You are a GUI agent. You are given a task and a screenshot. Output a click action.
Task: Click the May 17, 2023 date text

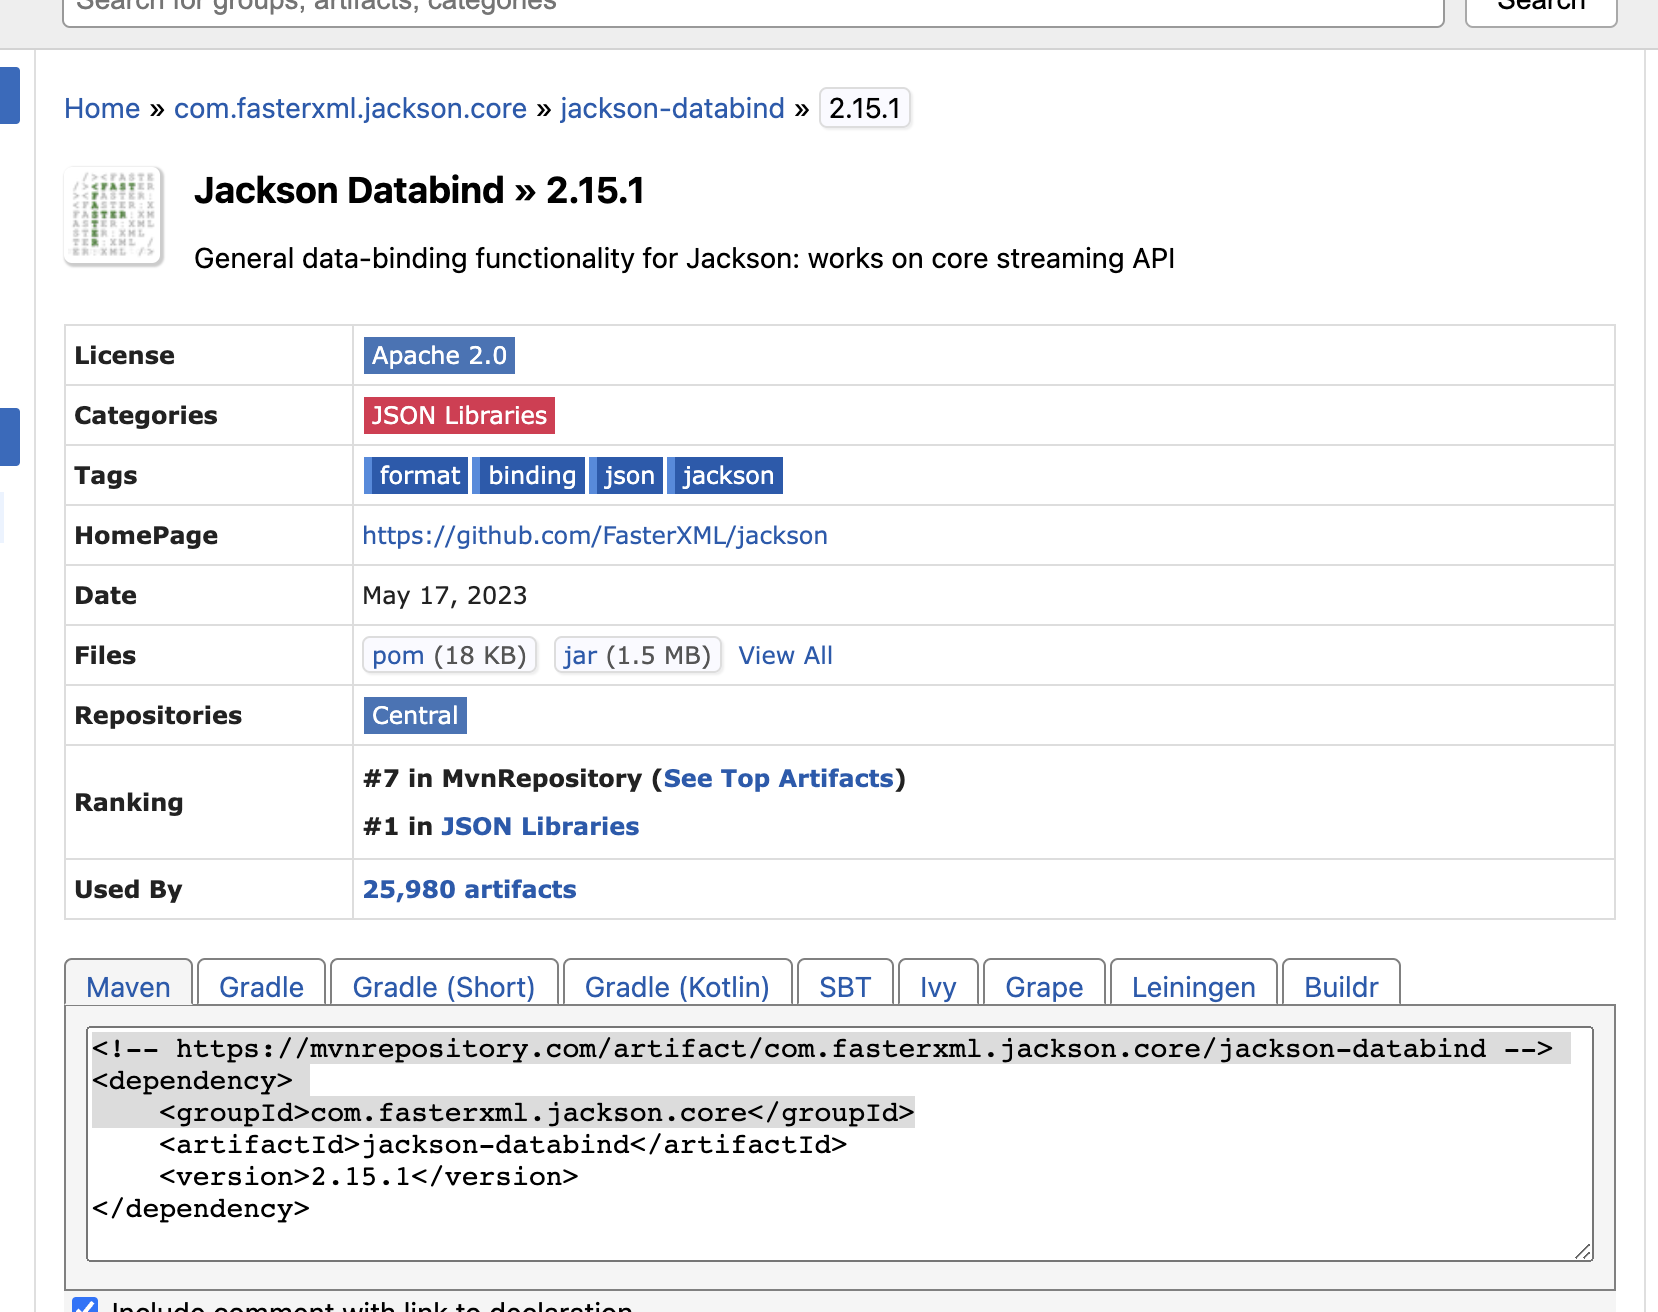tap(445, 595)
